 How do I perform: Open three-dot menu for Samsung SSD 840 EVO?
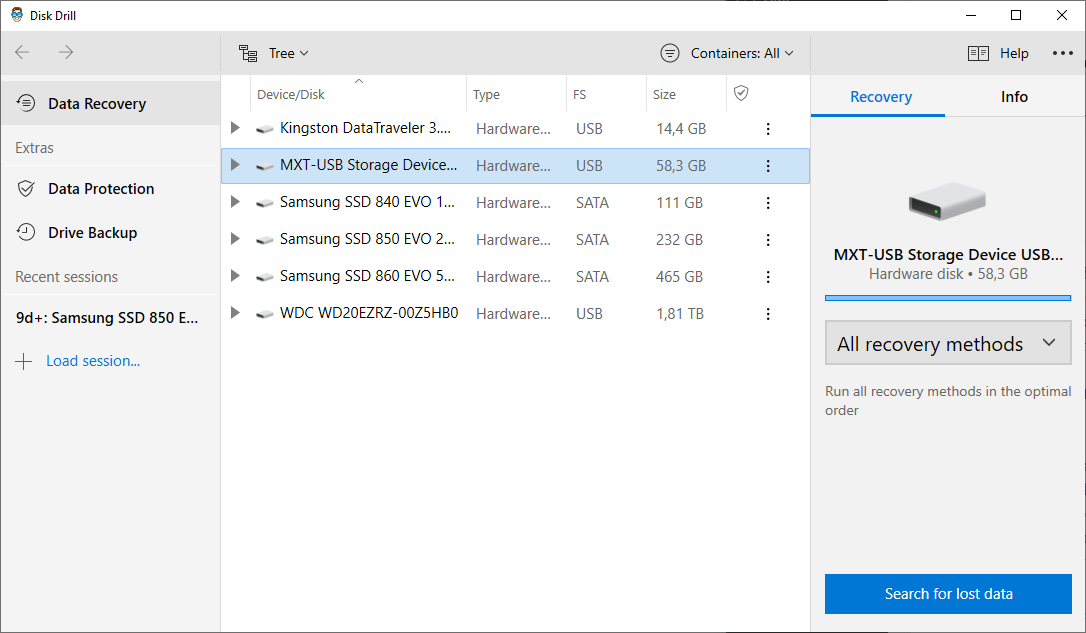pos(768,203)
